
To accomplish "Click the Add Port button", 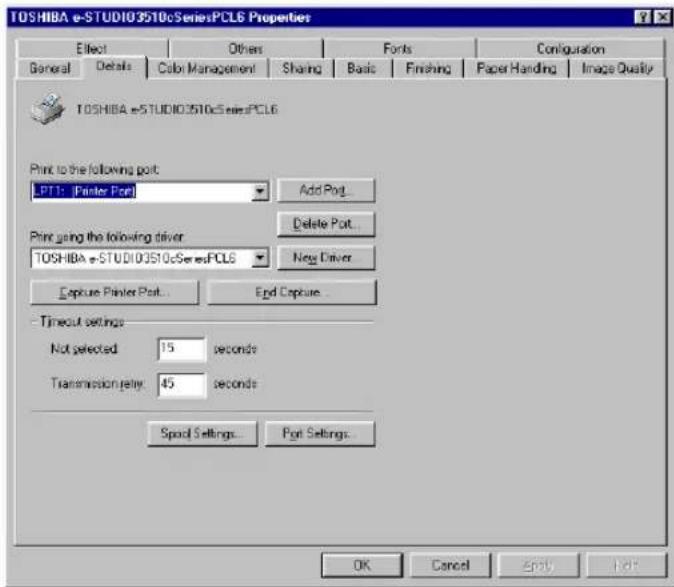I will click(326, 190).
